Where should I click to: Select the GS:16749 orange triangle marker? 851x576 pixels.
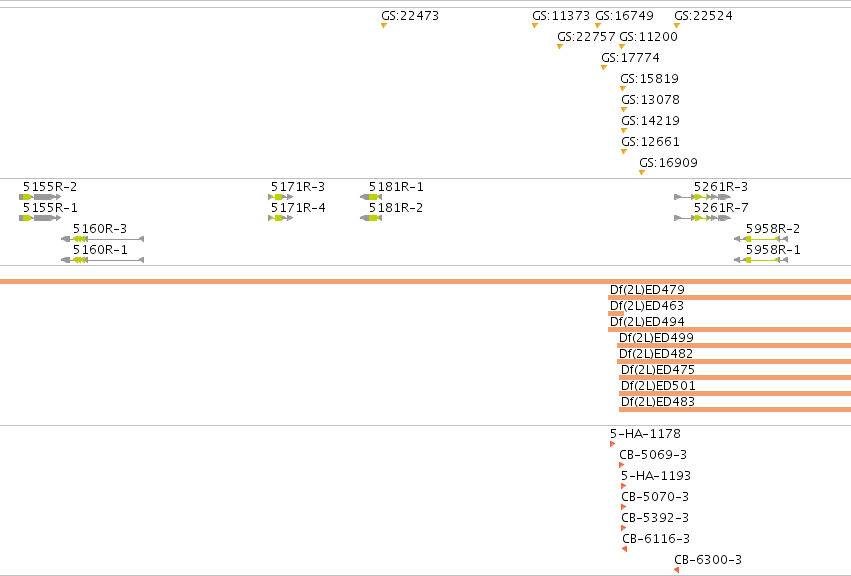point(598,26)
